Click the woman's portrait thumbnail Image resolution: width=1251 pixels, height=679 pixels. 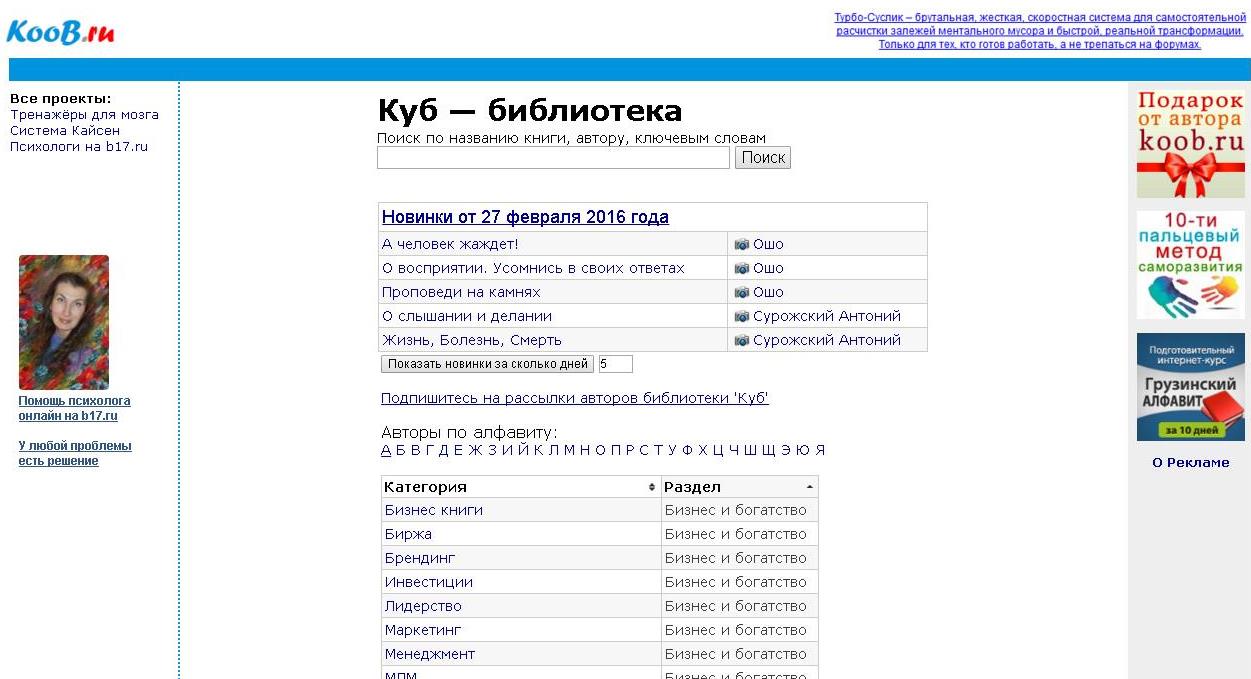click(x=64, y=322)
